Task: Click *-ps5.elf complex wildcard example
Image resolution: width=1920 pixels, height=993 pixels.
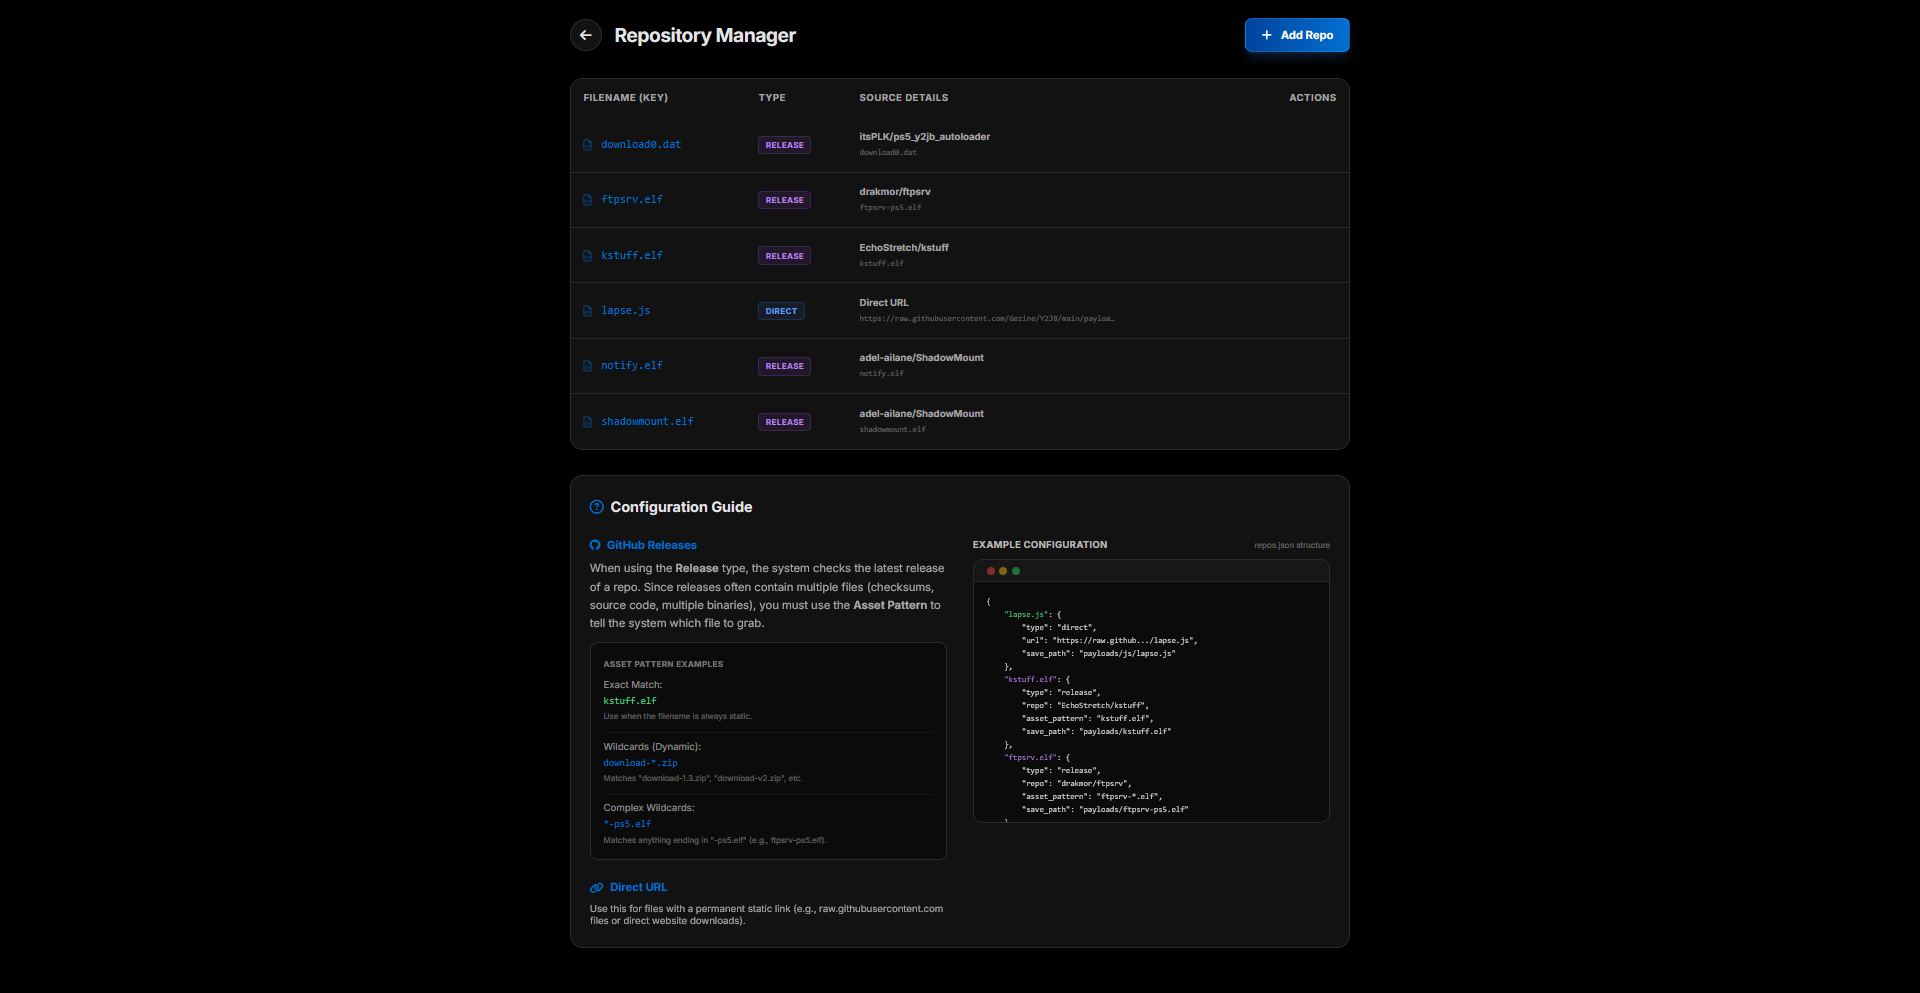Action: pos(627,824)
